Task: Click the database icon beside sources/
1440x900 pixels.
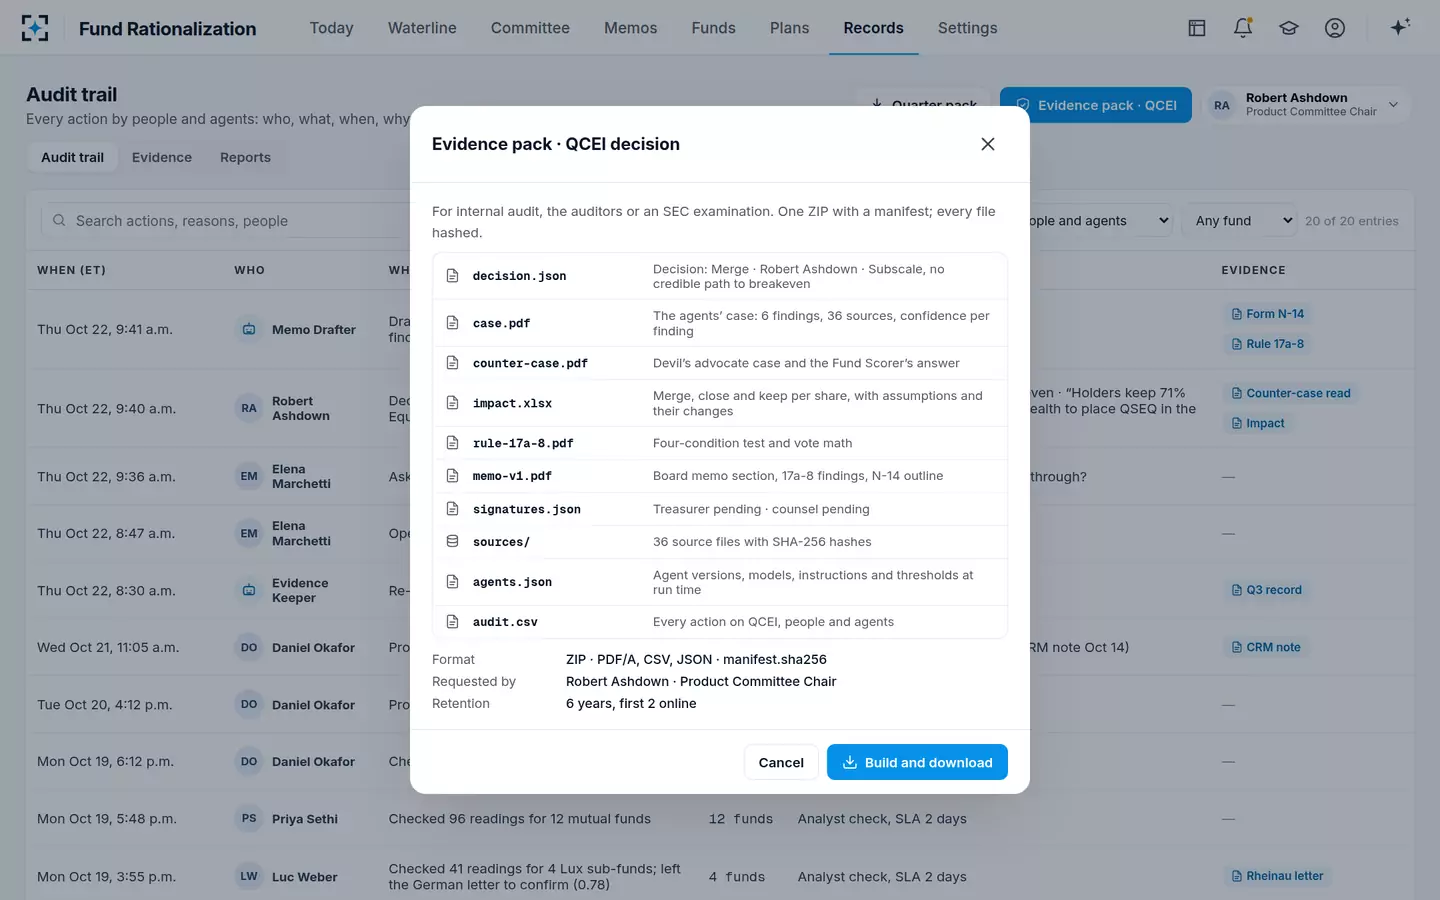Action: point(452,541)
